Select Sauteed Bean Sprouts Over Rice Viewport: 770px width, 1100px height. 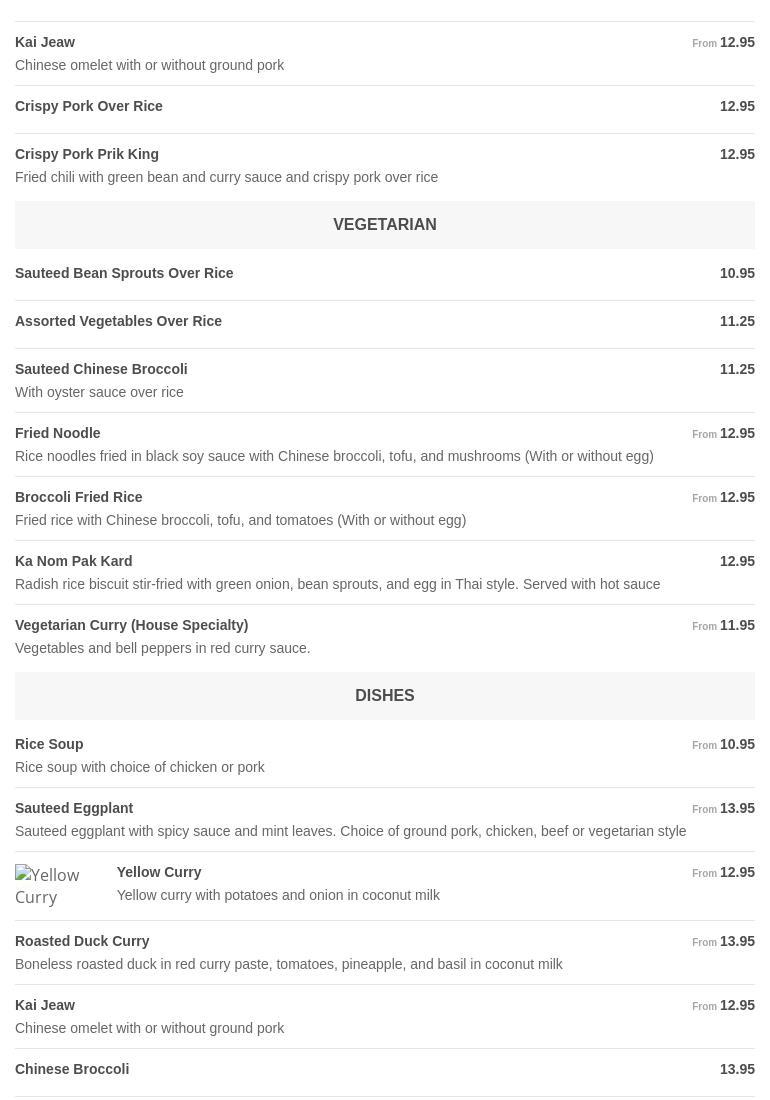[124, 273]
